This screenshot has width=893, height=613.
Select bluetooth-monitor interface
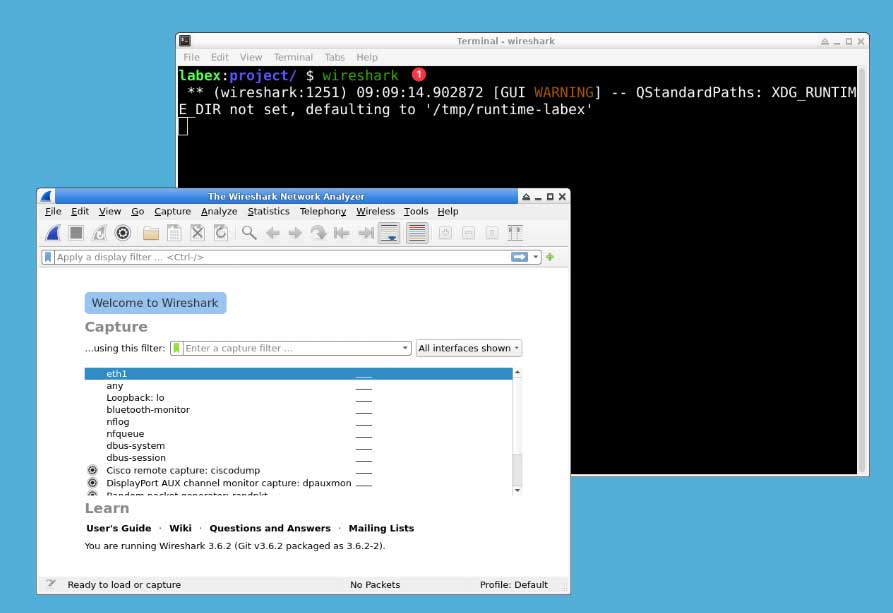point(298,410)
